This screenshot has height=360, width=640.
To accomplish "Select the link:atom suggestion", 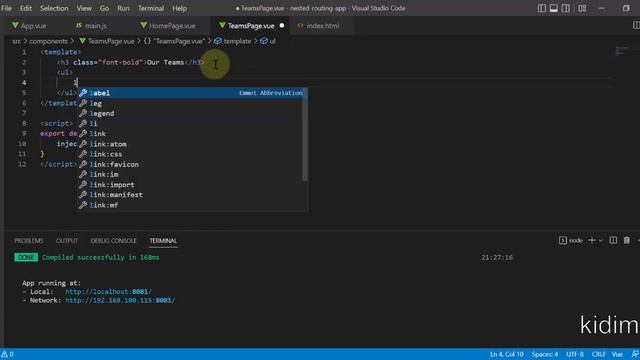I will coord(190,144).
